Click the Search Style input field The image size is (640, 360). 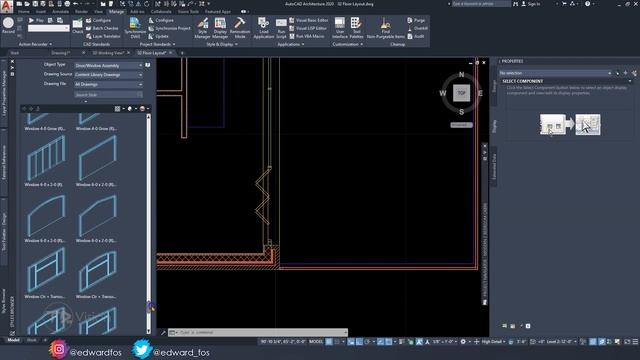click(109, 94)
